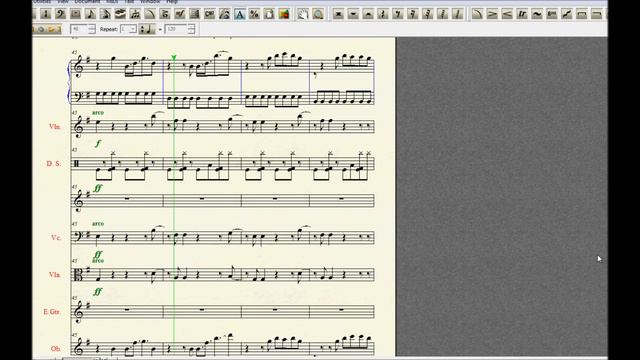Screen dimensions: 640x360
Task: Insert a sixteenth rest
Action: click(413, 14)
